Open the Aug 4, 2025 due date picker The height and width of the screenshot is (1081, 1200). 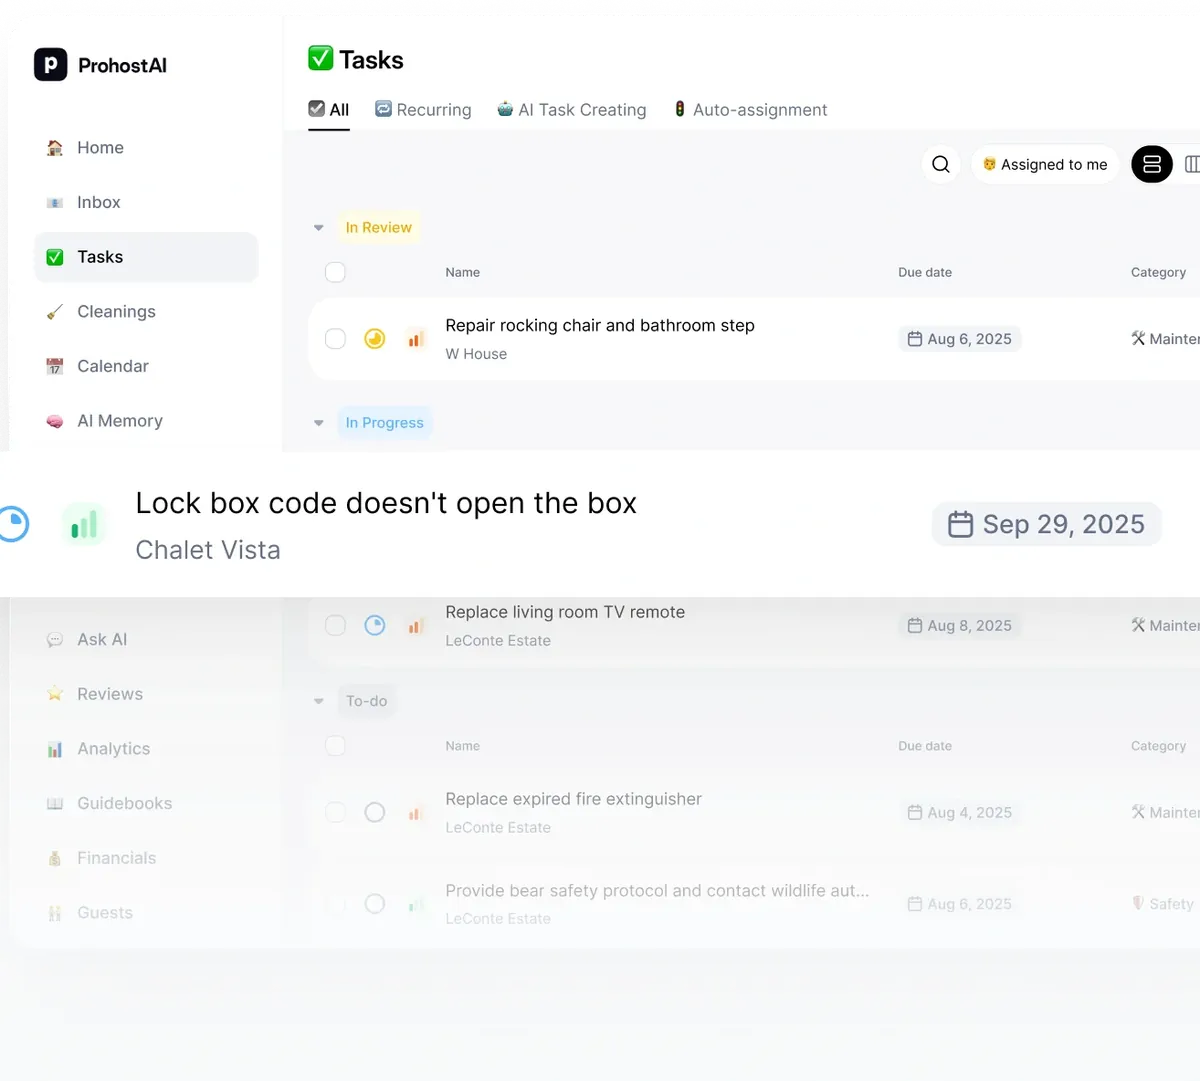point(960,813)
